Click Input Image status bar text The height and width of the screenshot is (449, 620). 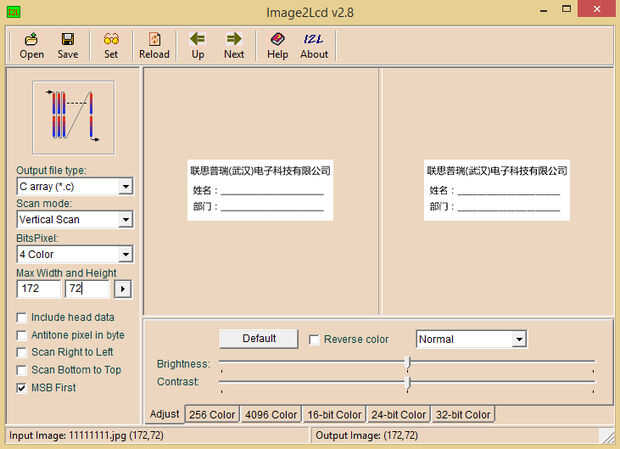tap(86, 436)
